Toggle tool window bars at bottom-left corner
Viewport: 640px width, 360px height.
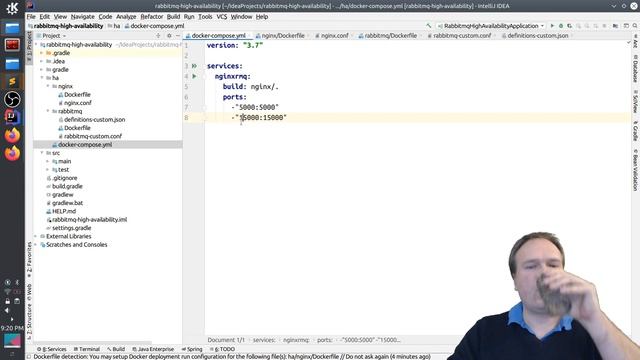(x=29, y=356)
